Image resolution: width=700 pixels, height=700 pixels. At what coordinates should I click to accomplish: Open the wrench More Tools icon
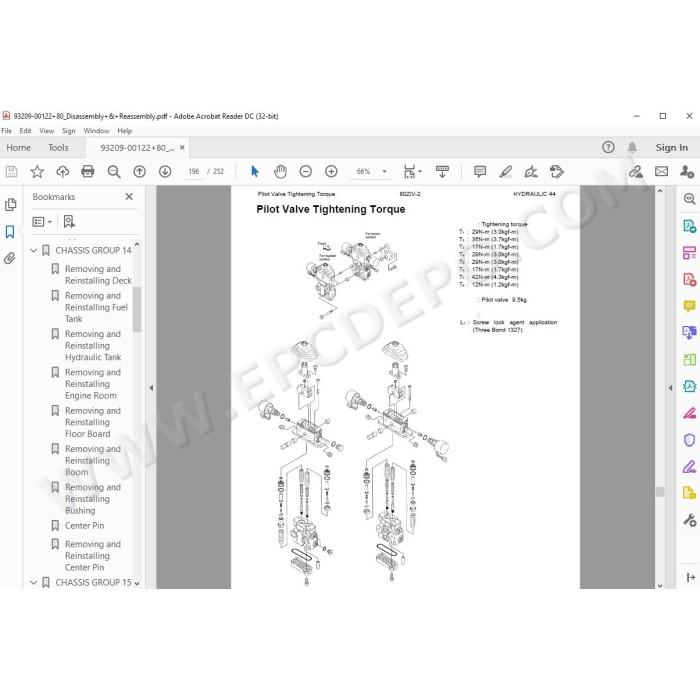(690, 520)
